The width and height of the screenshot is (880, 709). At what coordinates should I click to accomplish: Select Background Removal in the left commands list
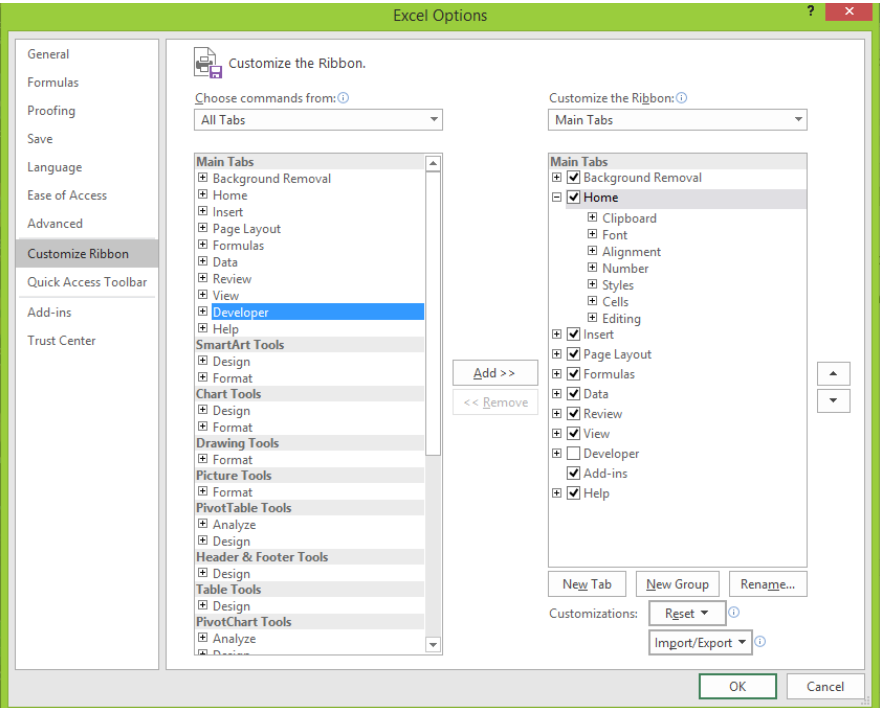[272, 179]
